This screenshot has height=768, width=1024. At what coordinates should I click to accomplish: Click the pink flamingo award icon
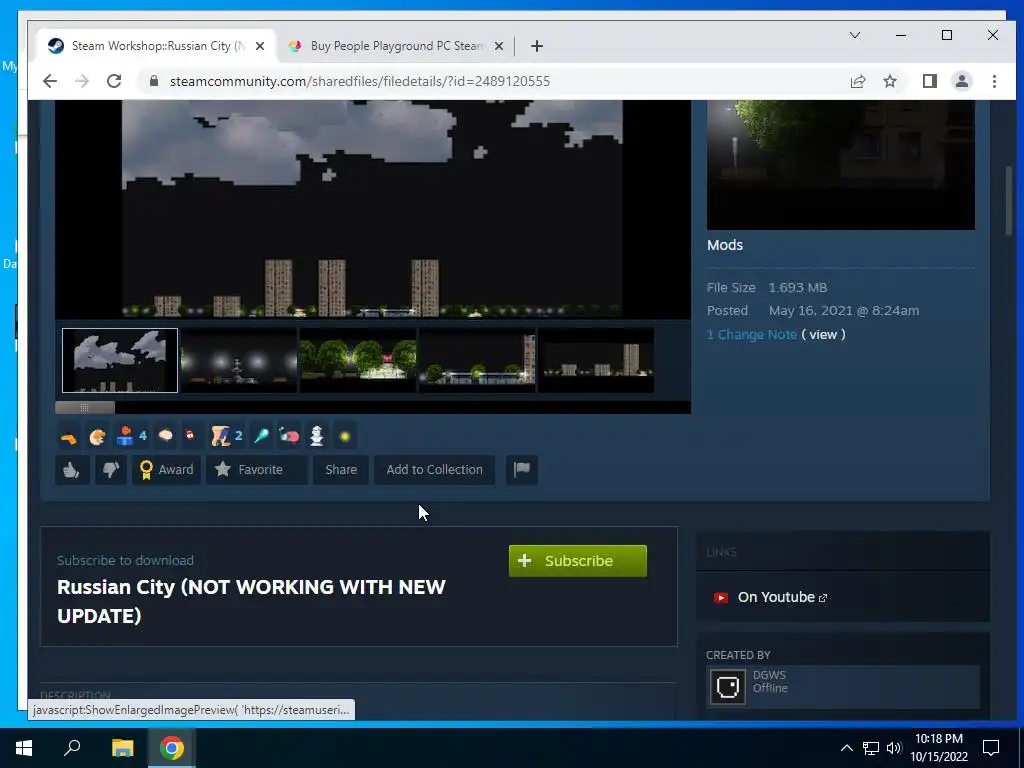pos(289,436)
